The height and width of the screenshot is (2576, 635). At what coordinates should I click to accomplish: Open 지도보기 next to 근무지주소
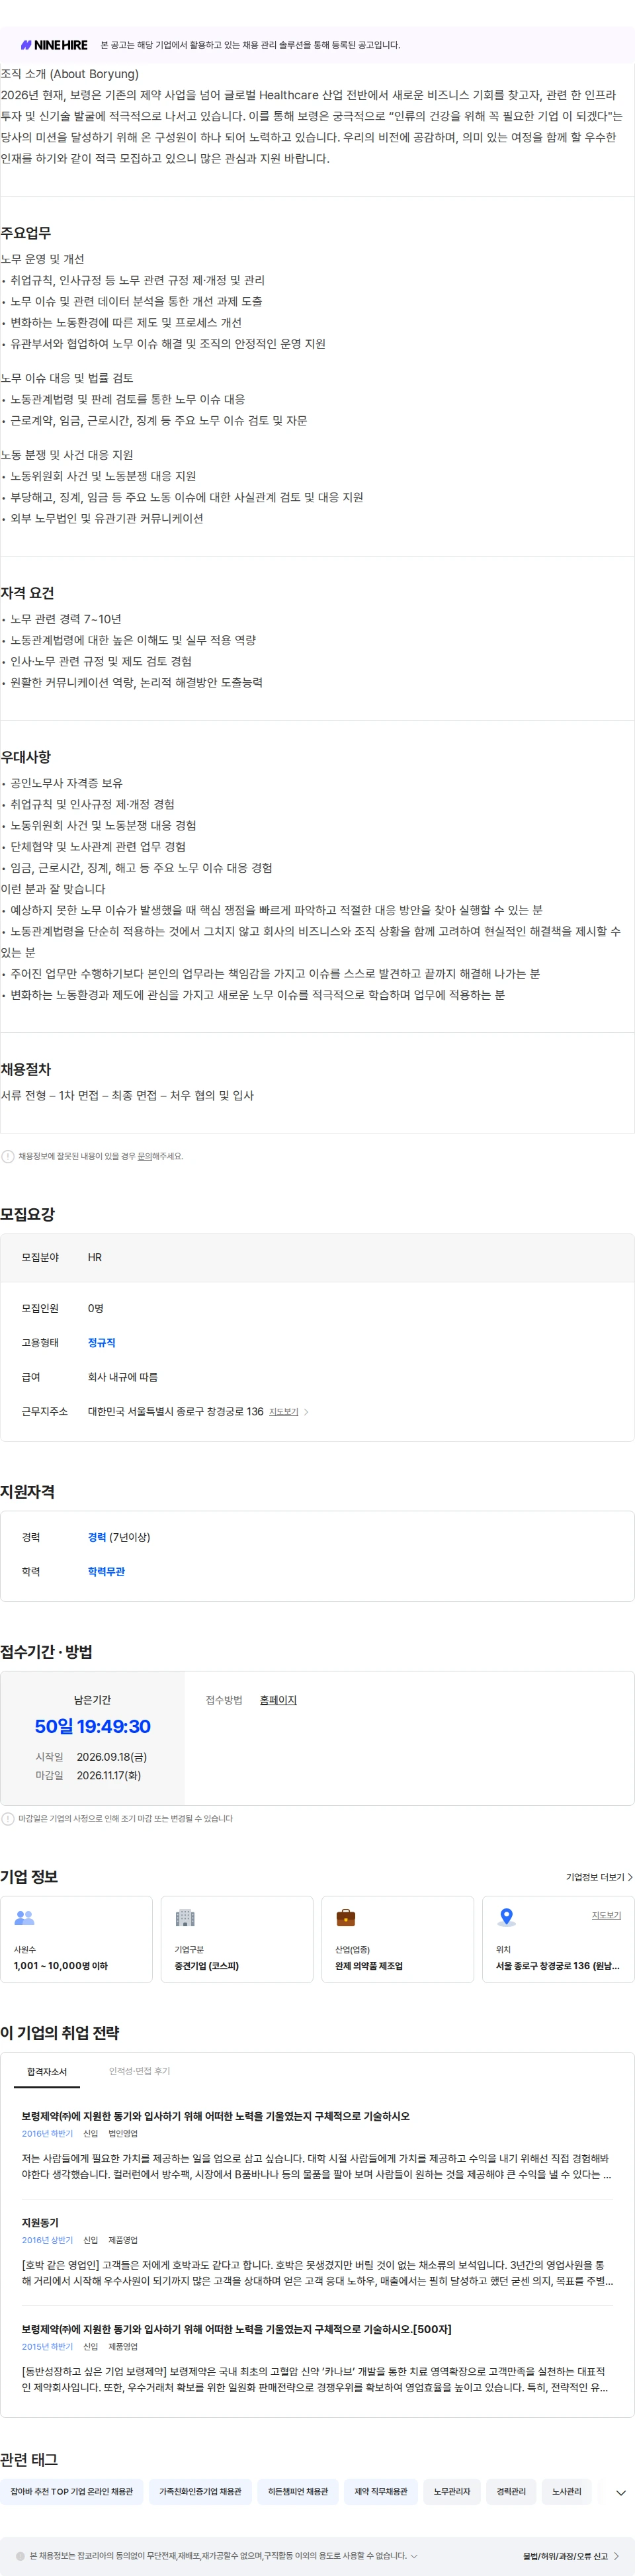(x=284, y=1412)
